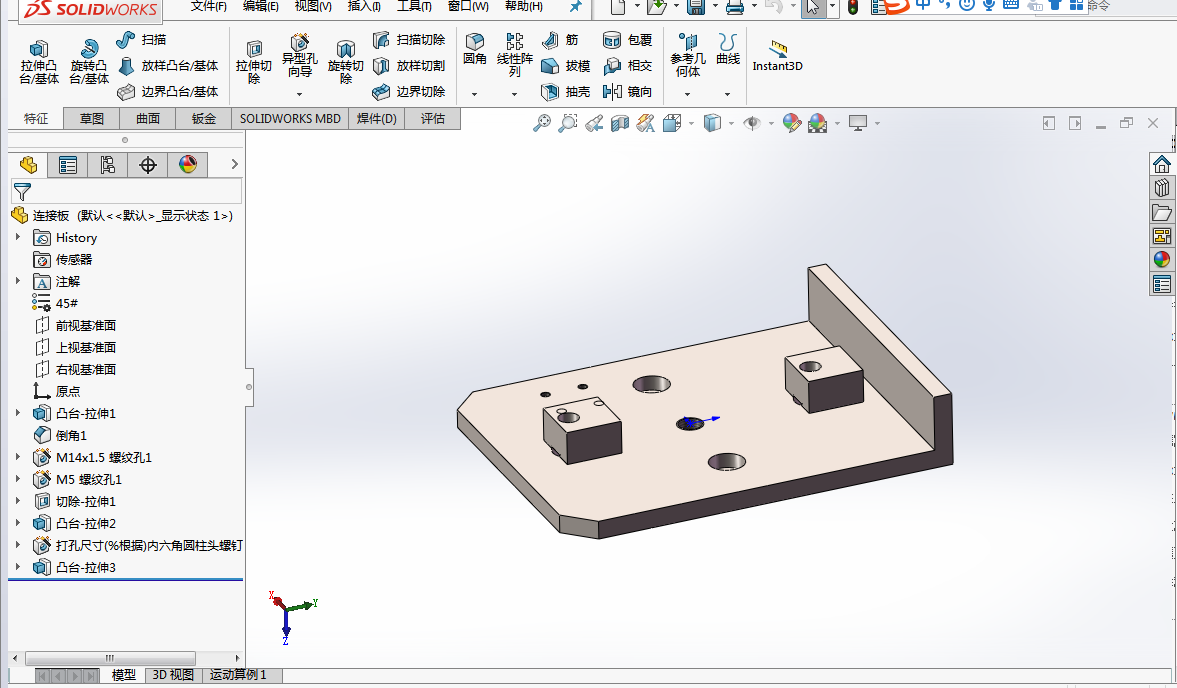
Task: Open the PropertyManager tab icon
Action: [68, 165]
